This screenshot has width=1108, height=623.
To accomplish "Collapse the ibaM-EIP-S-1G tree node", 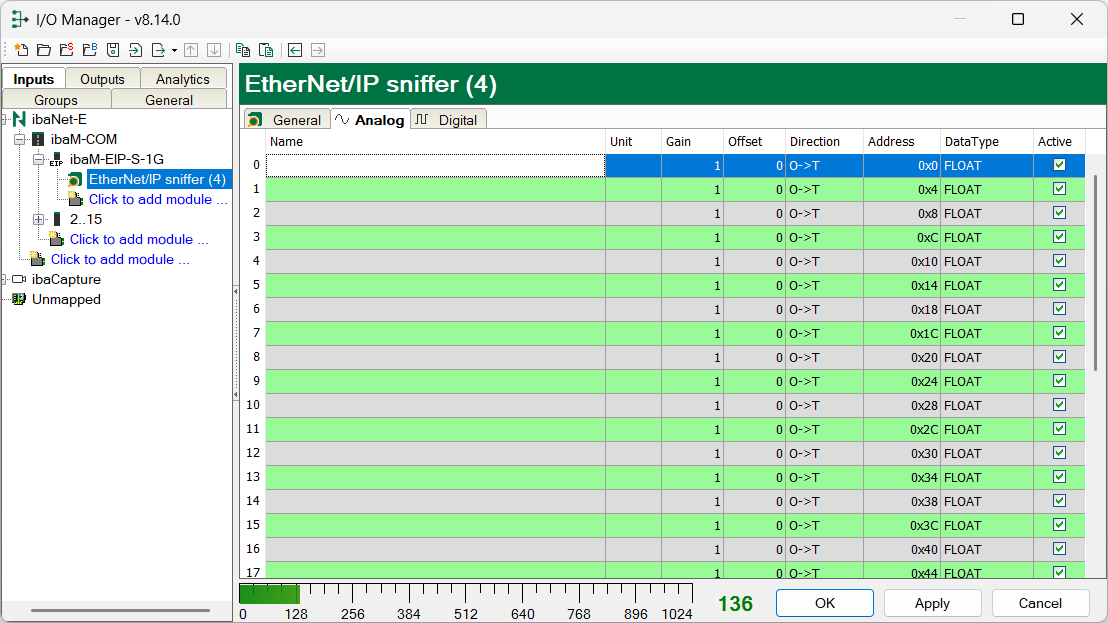I will 39,159.
